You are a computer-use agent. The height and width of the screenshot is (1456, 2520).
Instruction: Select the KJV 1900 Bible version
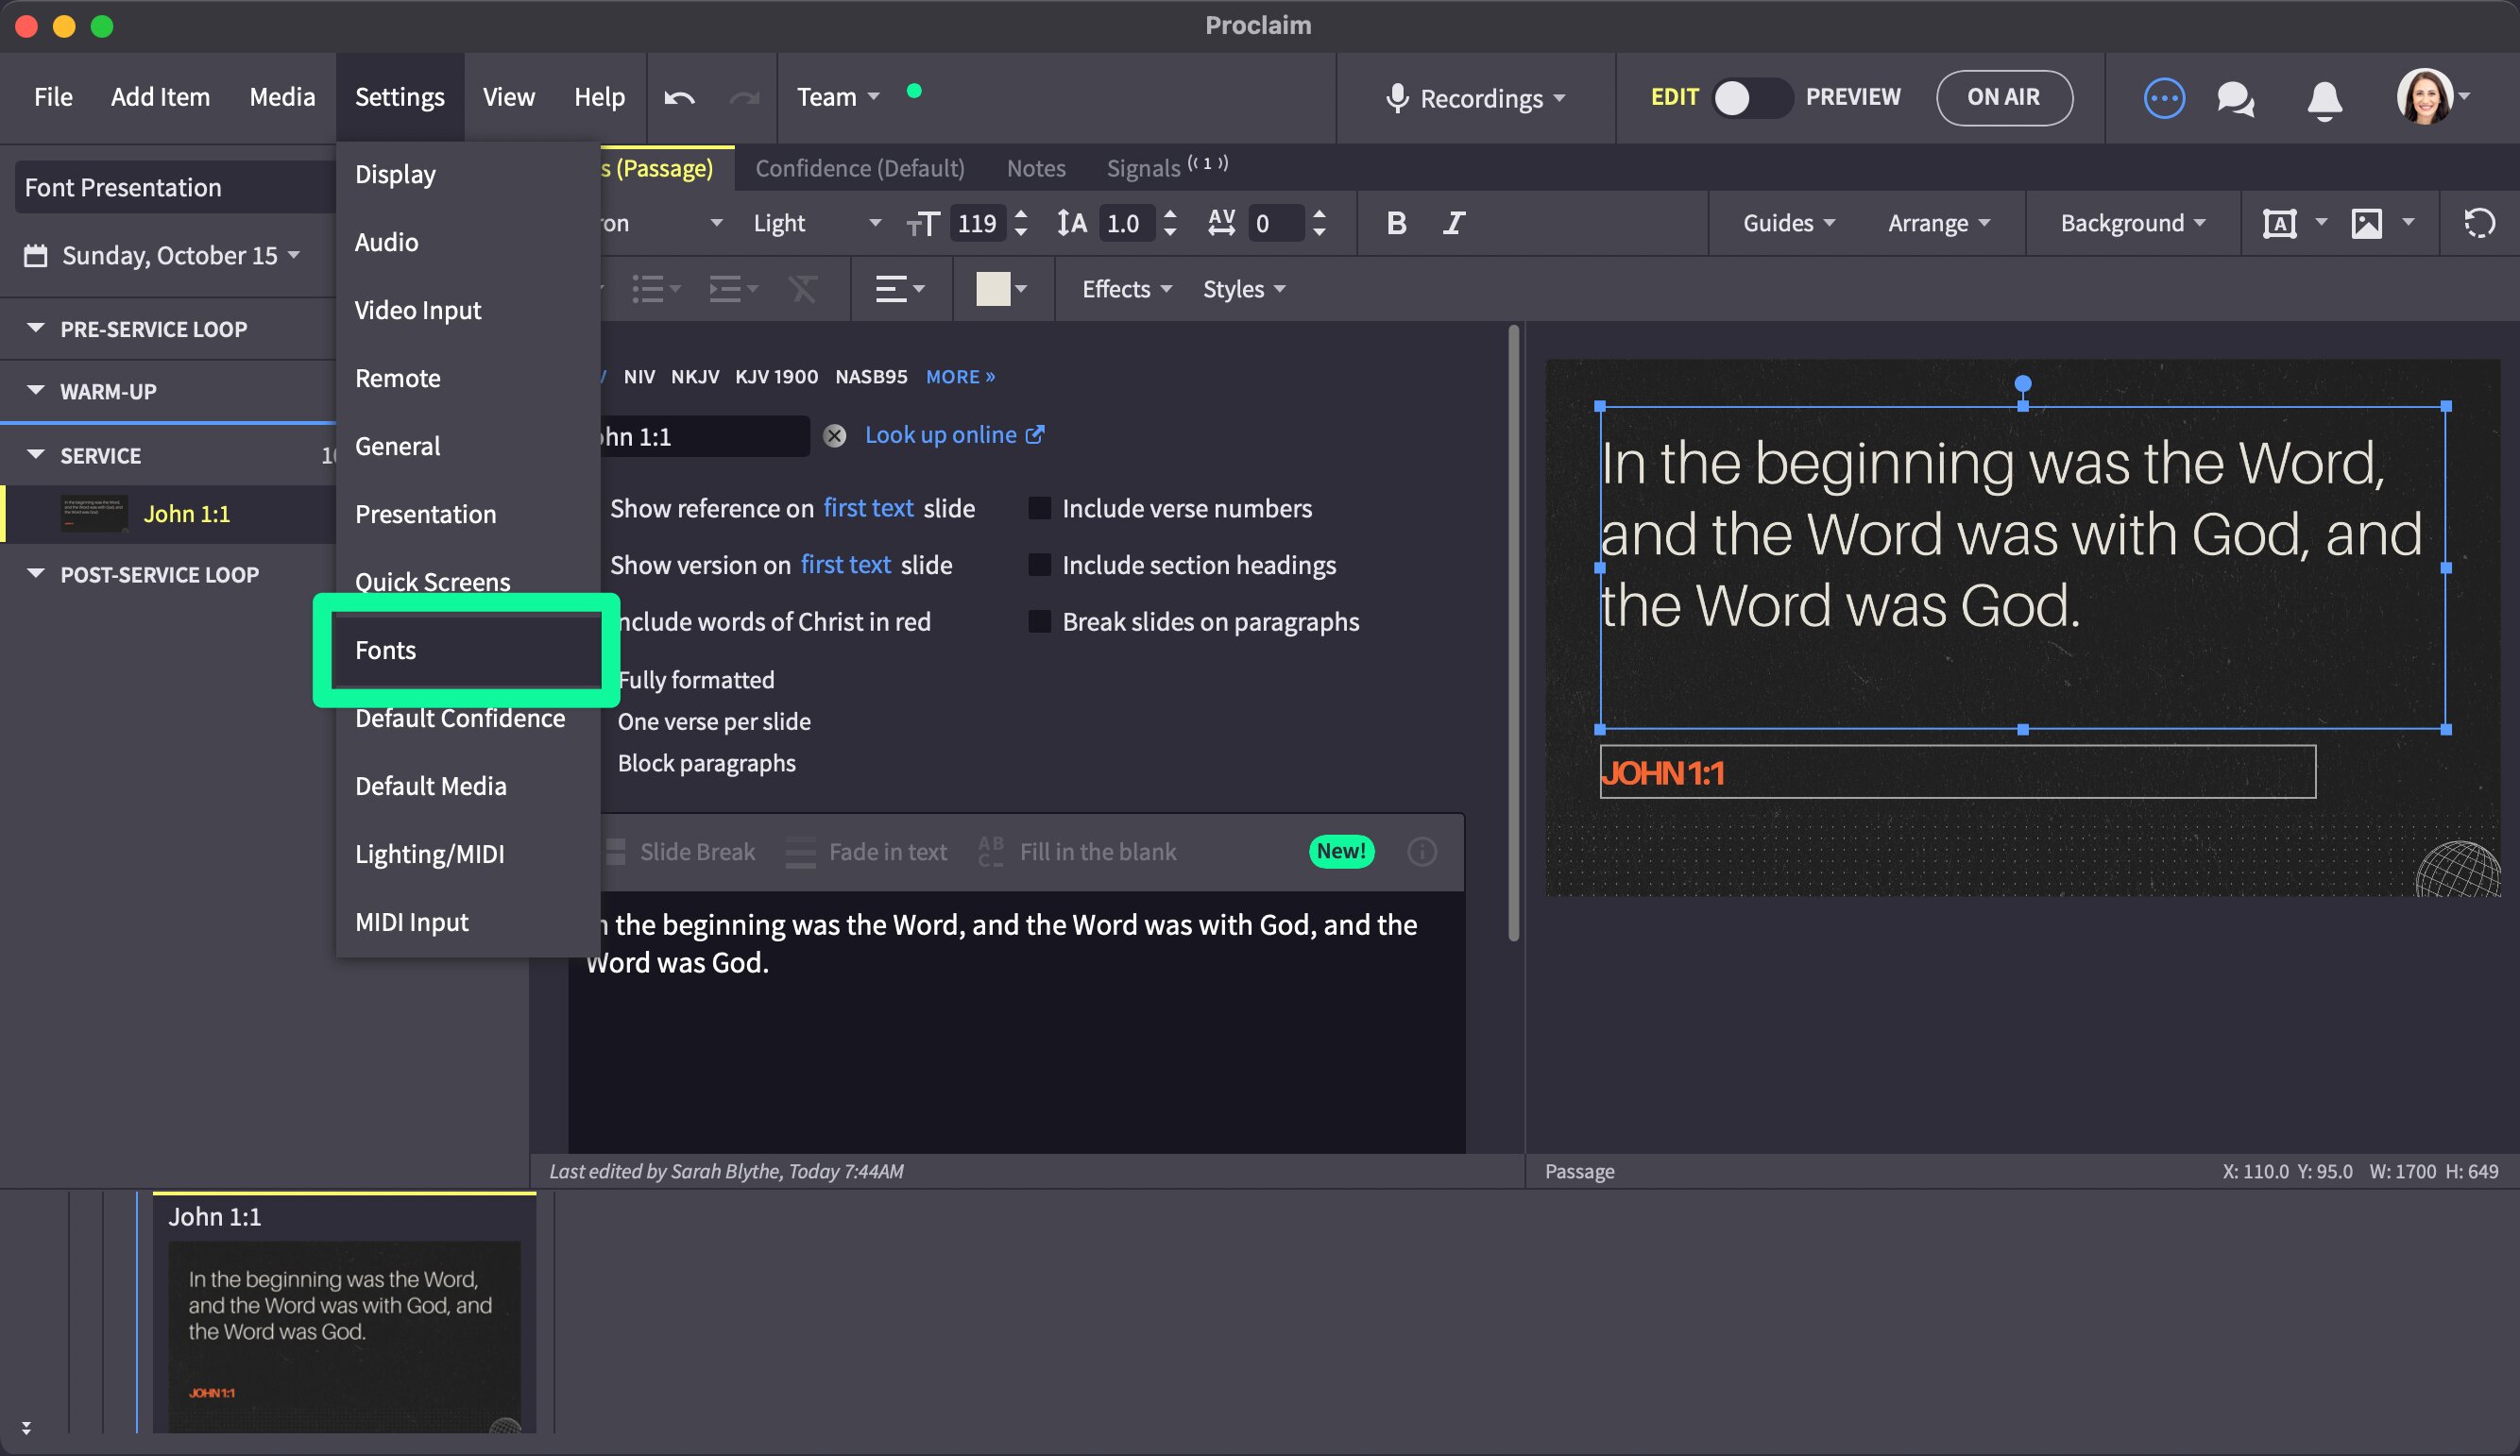click(x=776, y=377)
